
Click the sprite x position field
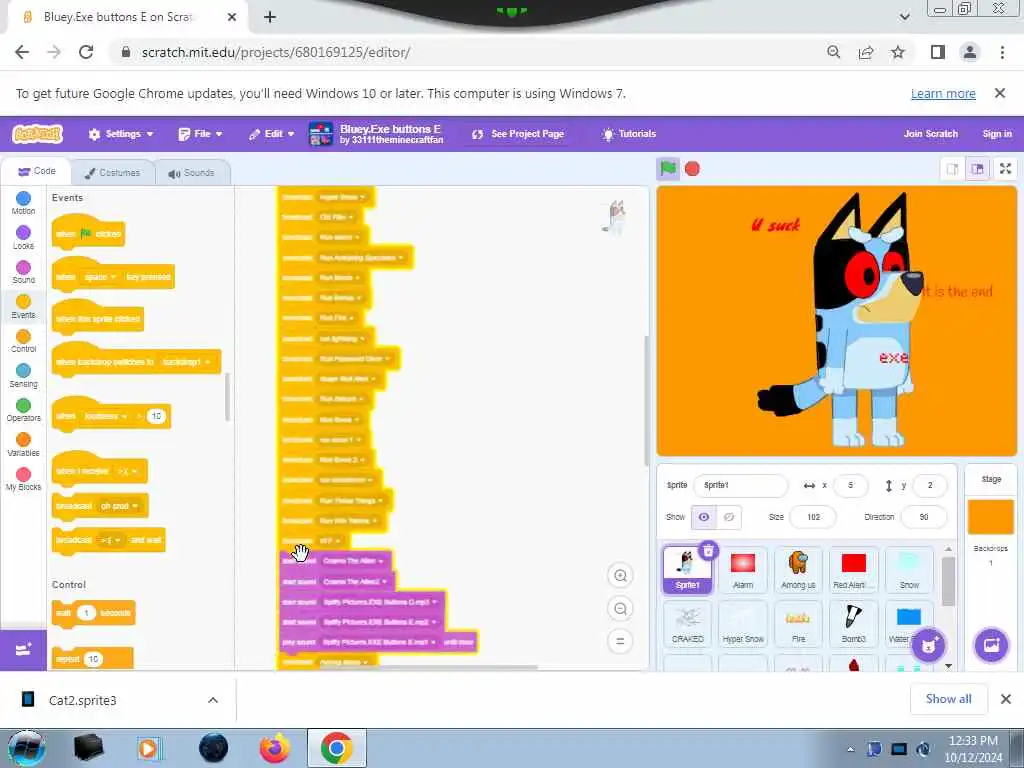click(x=850, y=485)
